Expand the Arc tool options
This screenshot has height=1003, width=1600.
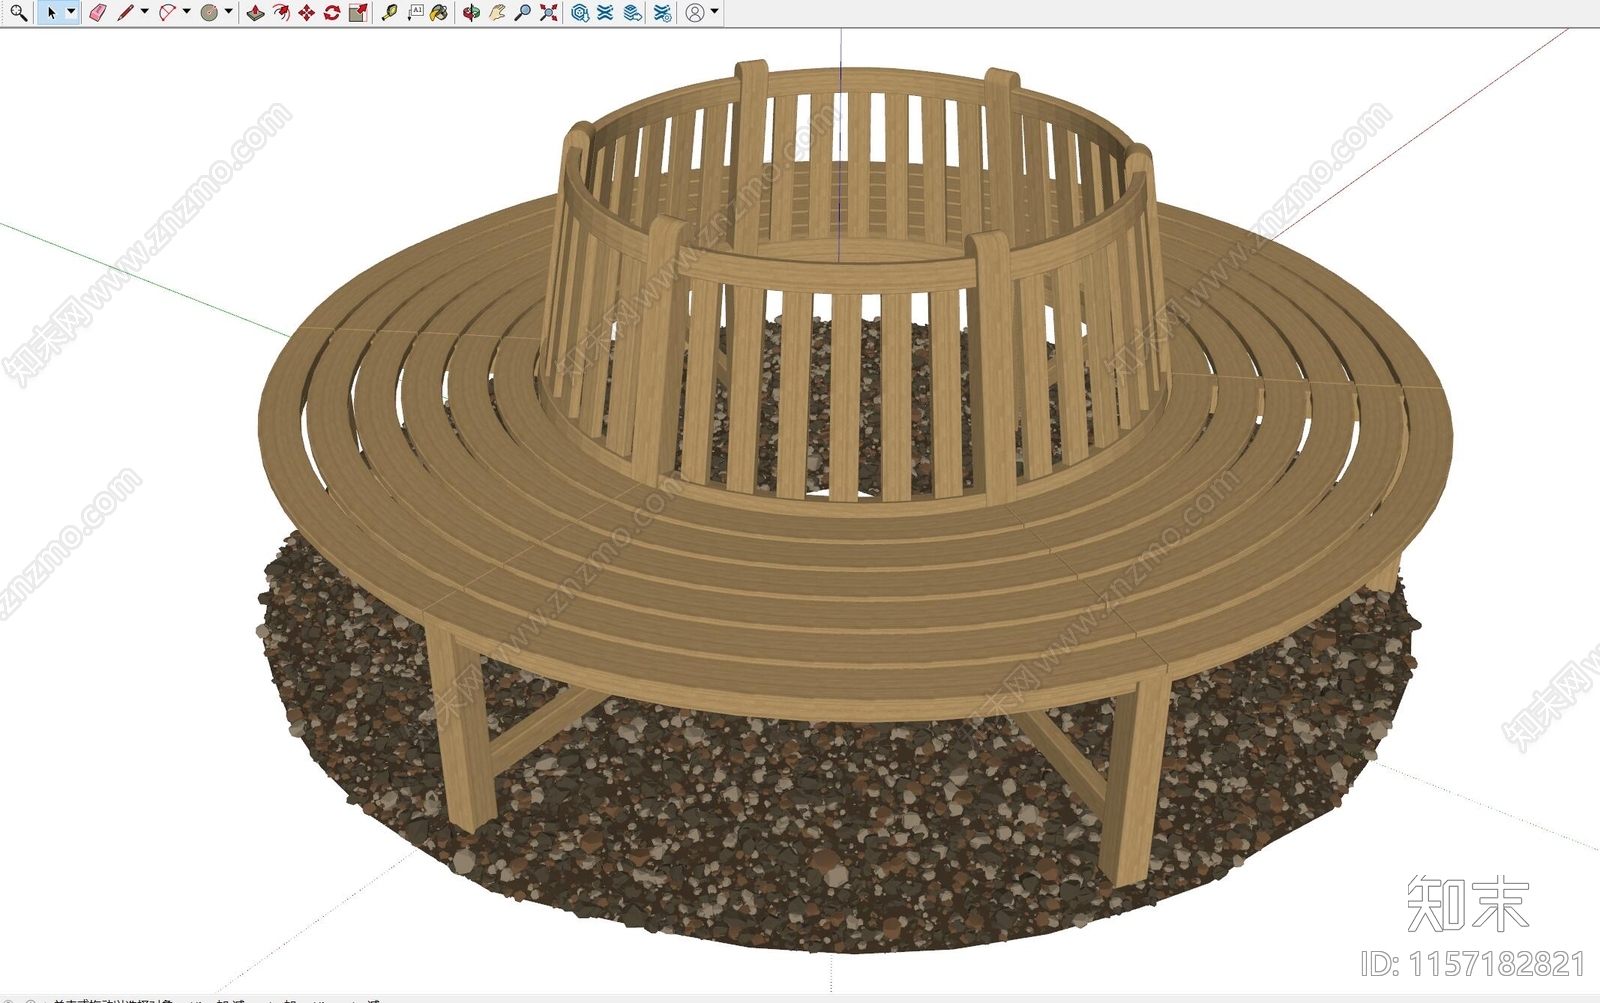click(186, 13)
